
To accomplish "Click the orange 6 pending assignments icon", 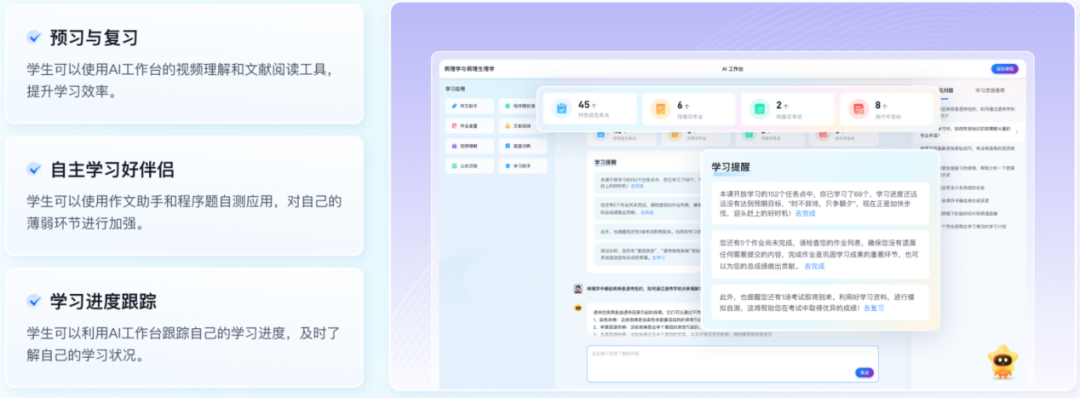I will [661, 109].
